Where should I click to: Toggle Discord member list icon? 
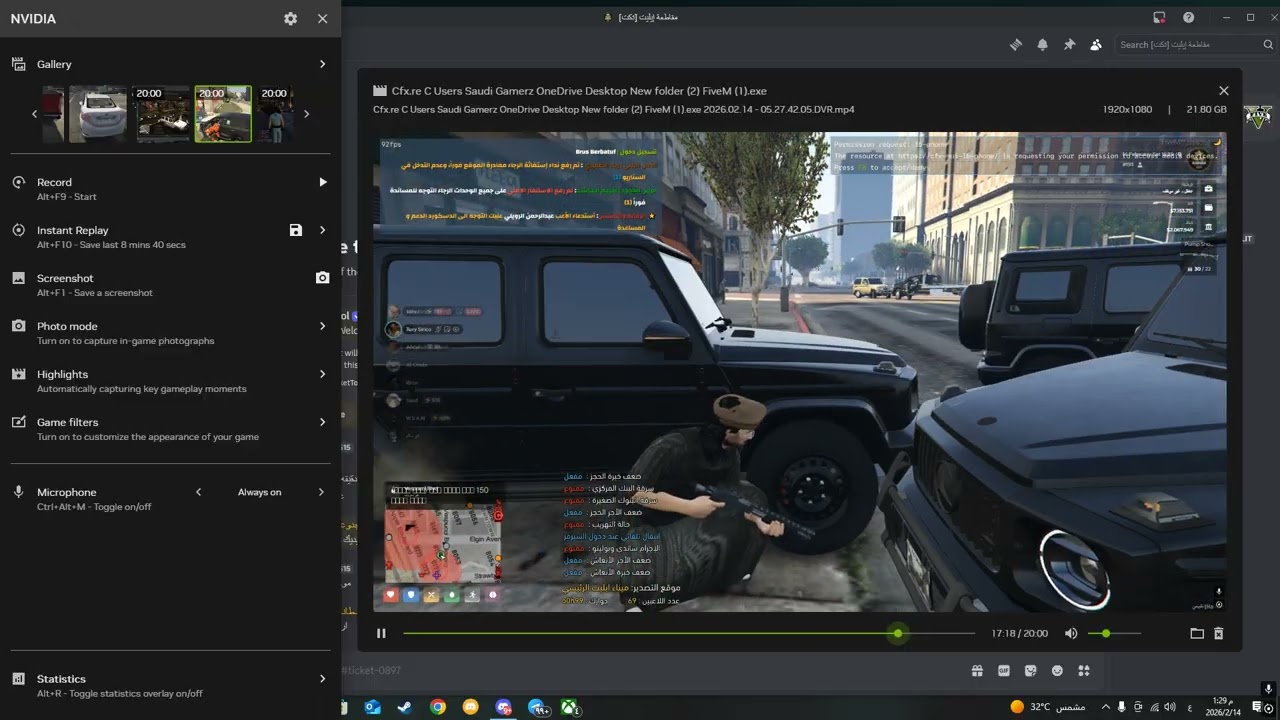coord(1096,45)
